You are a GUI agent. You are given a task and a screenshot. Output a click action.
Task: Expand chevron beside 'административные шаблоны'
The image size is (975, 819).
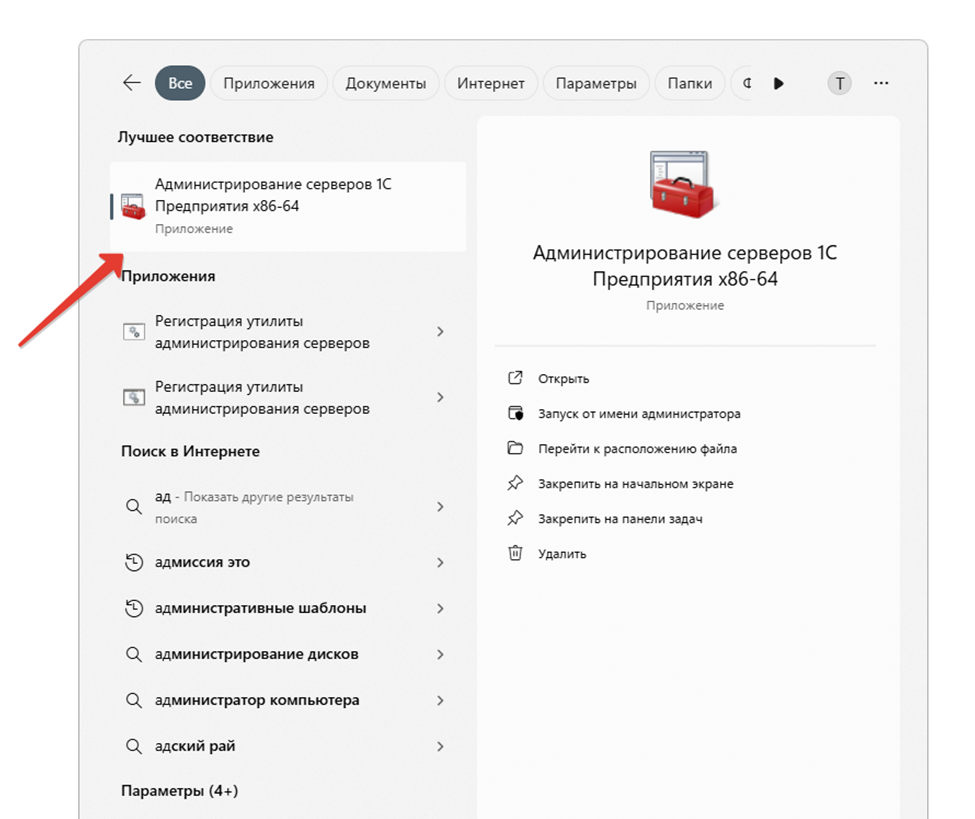[x=440, y=608]
